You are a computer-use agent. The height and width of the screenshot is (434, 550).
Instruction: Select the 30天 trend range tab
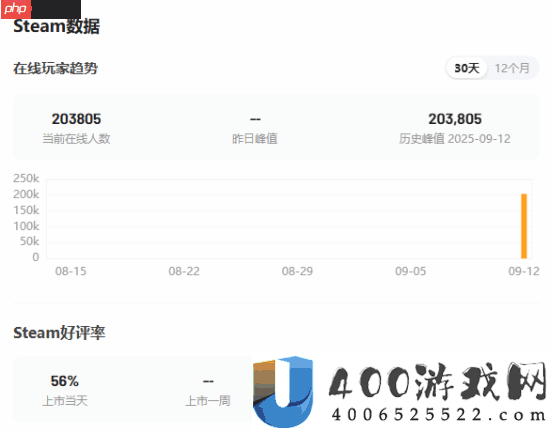[x=467, y=68]
